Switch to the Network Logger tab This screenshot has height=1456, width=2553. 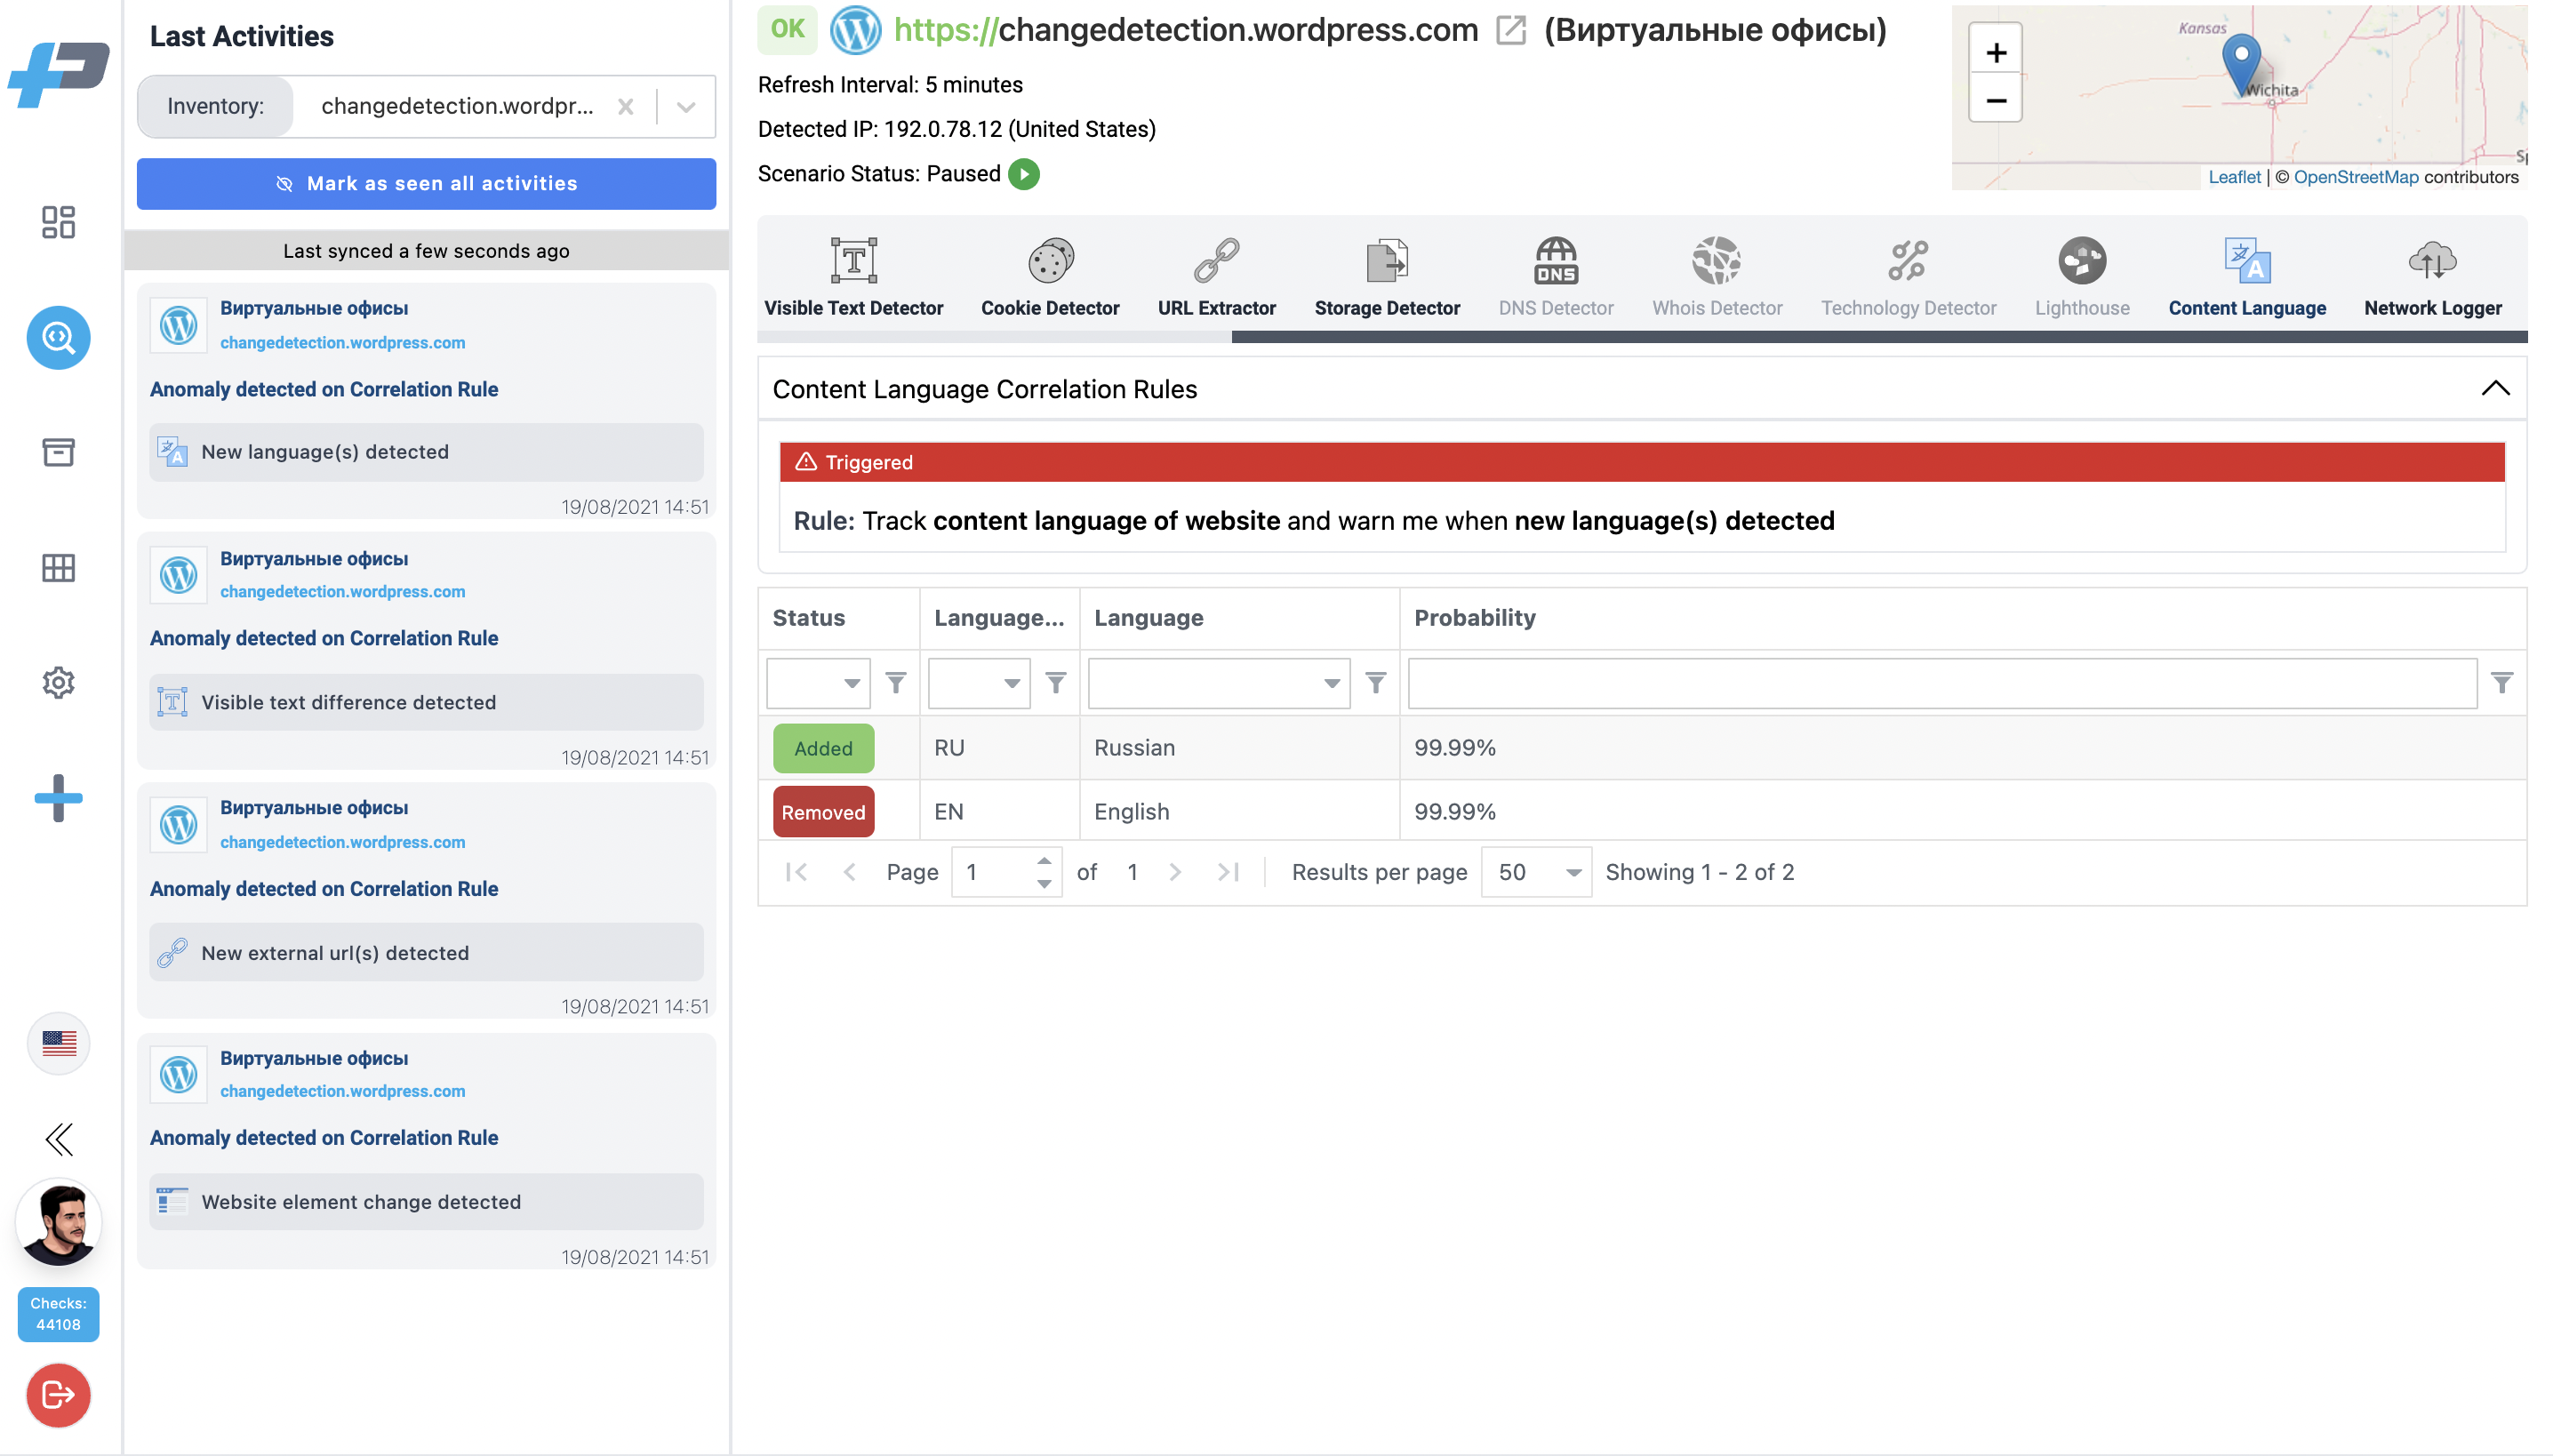pyautogui.click(x=2433, y=278)
